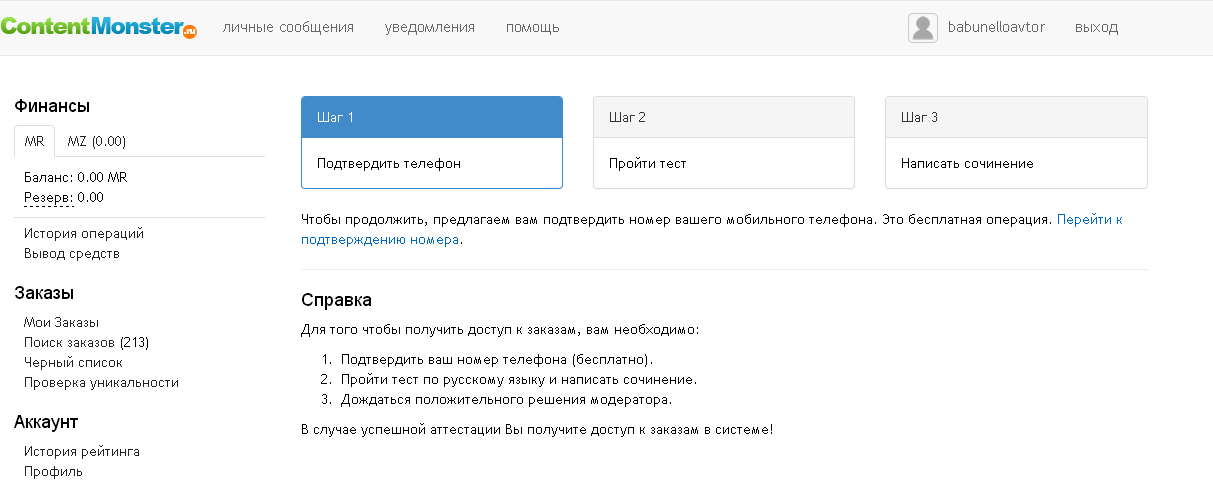The width and height of the screenshot is (1213, 484).
Task: Click the Резерв dotted label
Action: click(48, 197)
